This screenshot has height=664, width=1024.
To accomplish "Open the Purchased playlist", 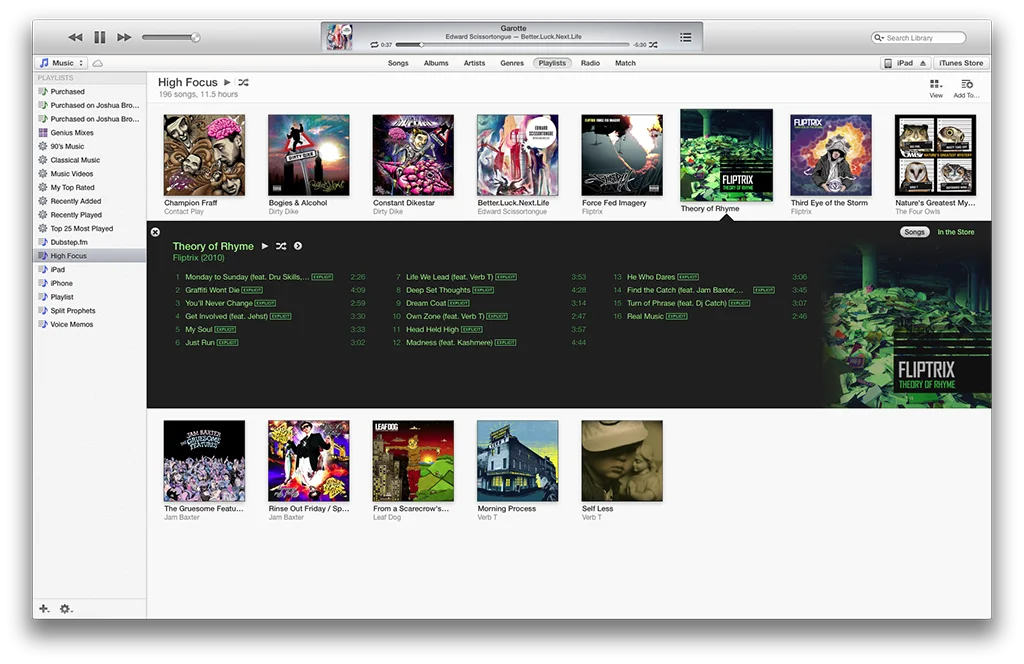I will [x=67, y=91].
